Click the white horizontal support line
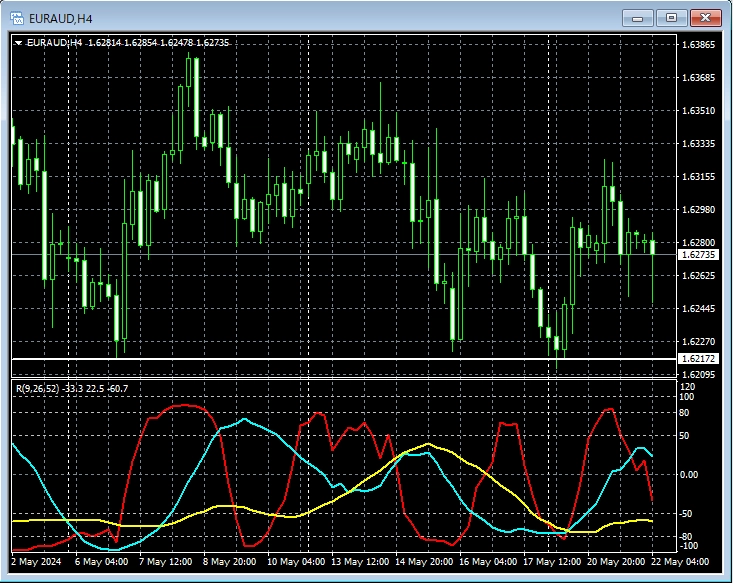734x583 pixels. coord(300,358)
